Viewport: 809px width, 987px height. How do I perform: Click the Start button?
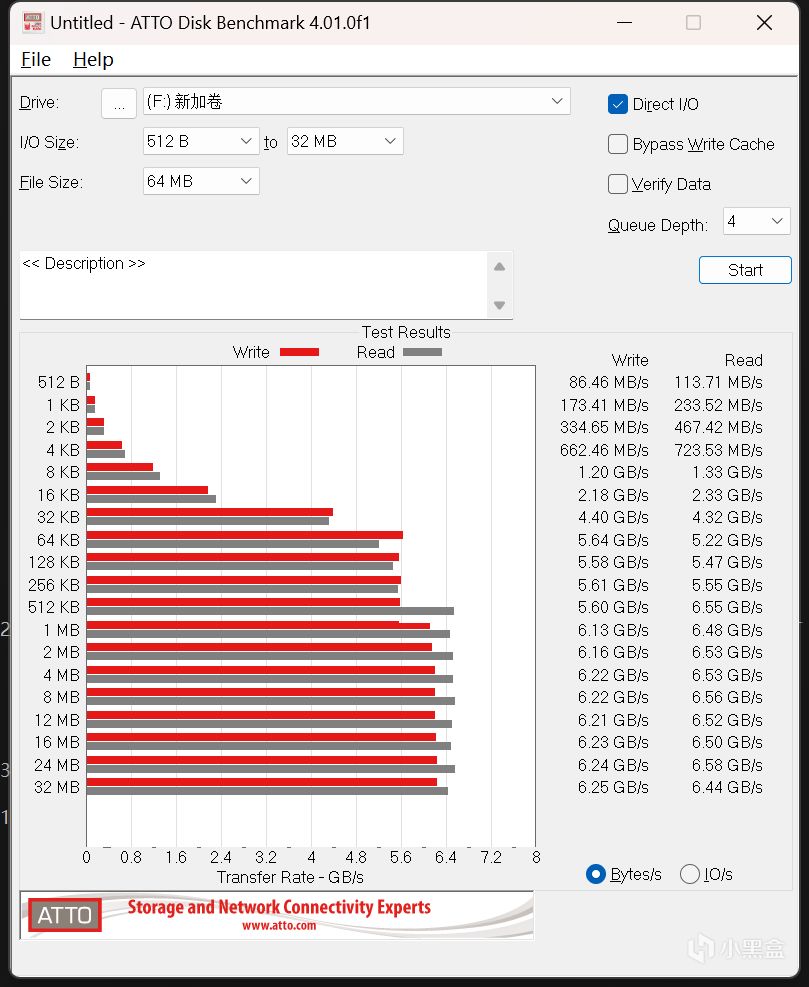point(745,270)
